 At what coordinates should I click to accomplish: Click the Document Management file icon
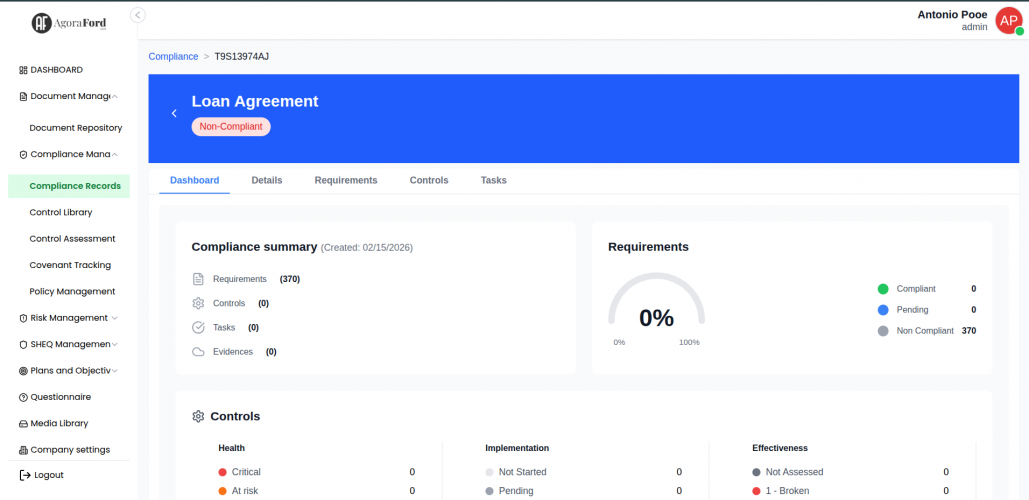[x=23, y=96]
